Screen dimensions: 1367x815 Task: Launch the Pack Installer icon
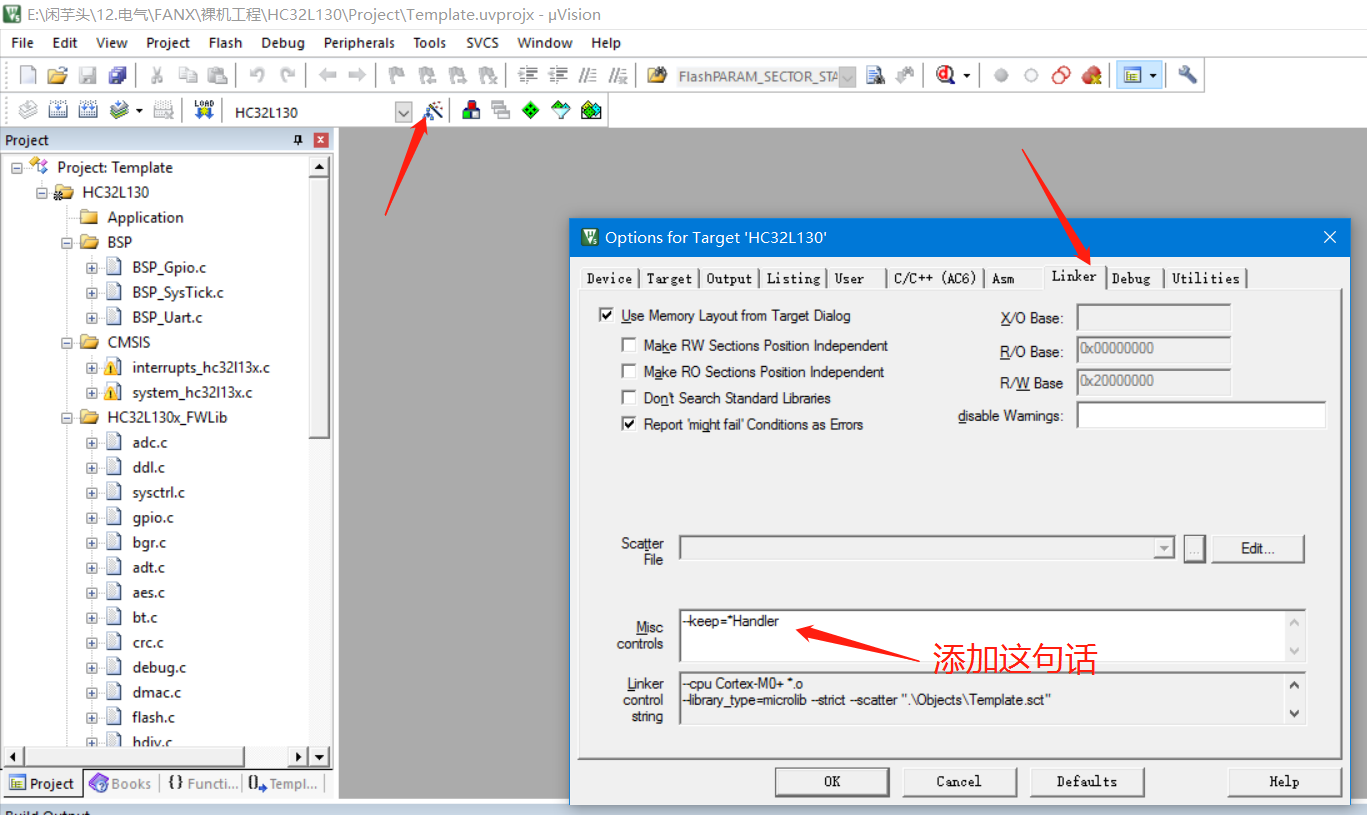click(x=591, y=111)
